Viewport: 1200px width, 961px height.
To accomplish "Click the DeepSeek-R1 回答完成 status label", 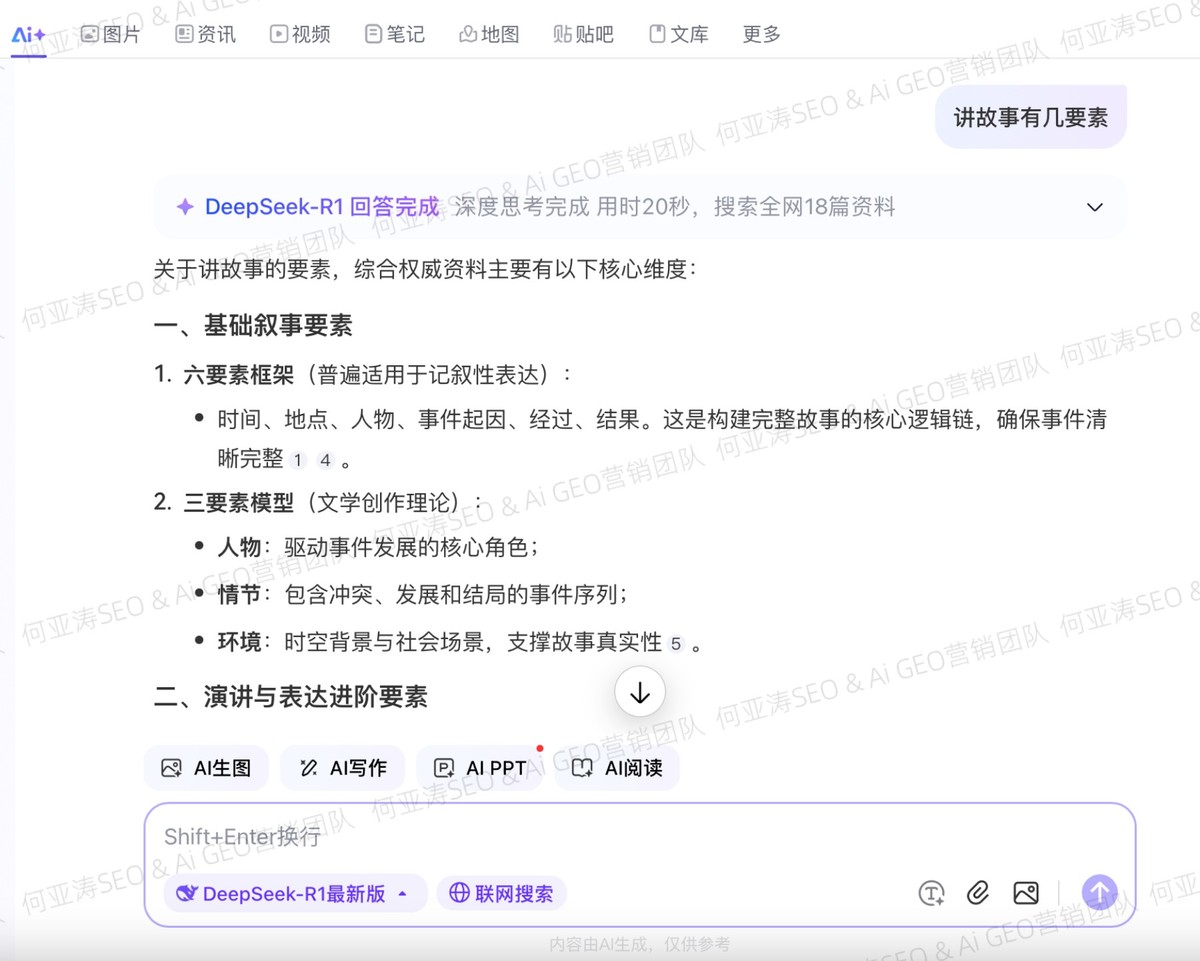I will pyautogui.click(x=322, y=207).
